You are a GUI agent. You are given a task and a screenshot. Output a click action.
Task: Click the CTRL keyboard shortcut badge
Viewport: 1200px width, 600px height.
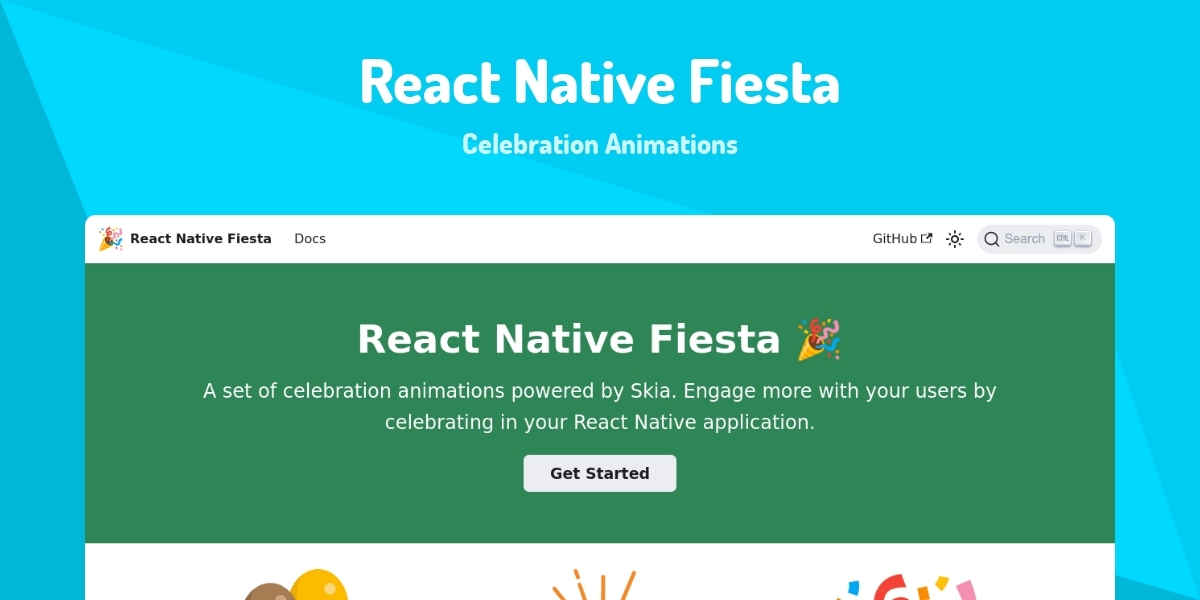coord(1062,239)
